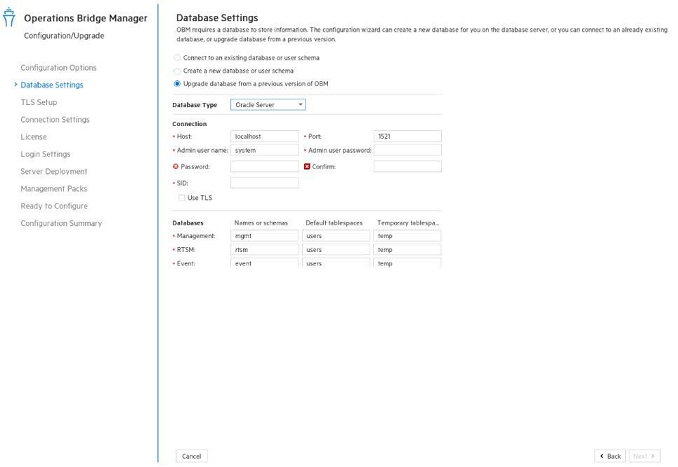Click the RTSM schema name field
The width and height of the screenshot is (678, 467).
coord(264,249)
